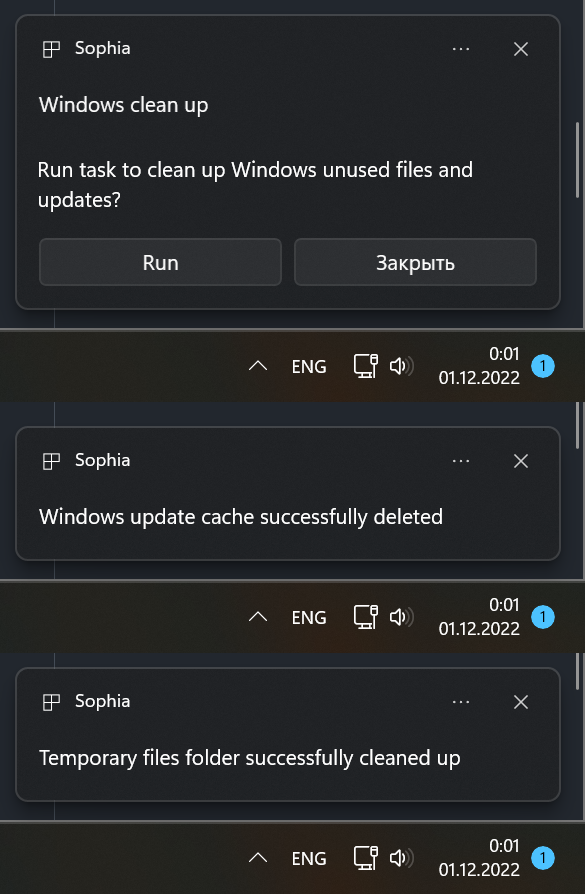Open ENG language switcher beneath Windows clean up notification
This screenshot has width=585, height=894.
click(309, 366)
